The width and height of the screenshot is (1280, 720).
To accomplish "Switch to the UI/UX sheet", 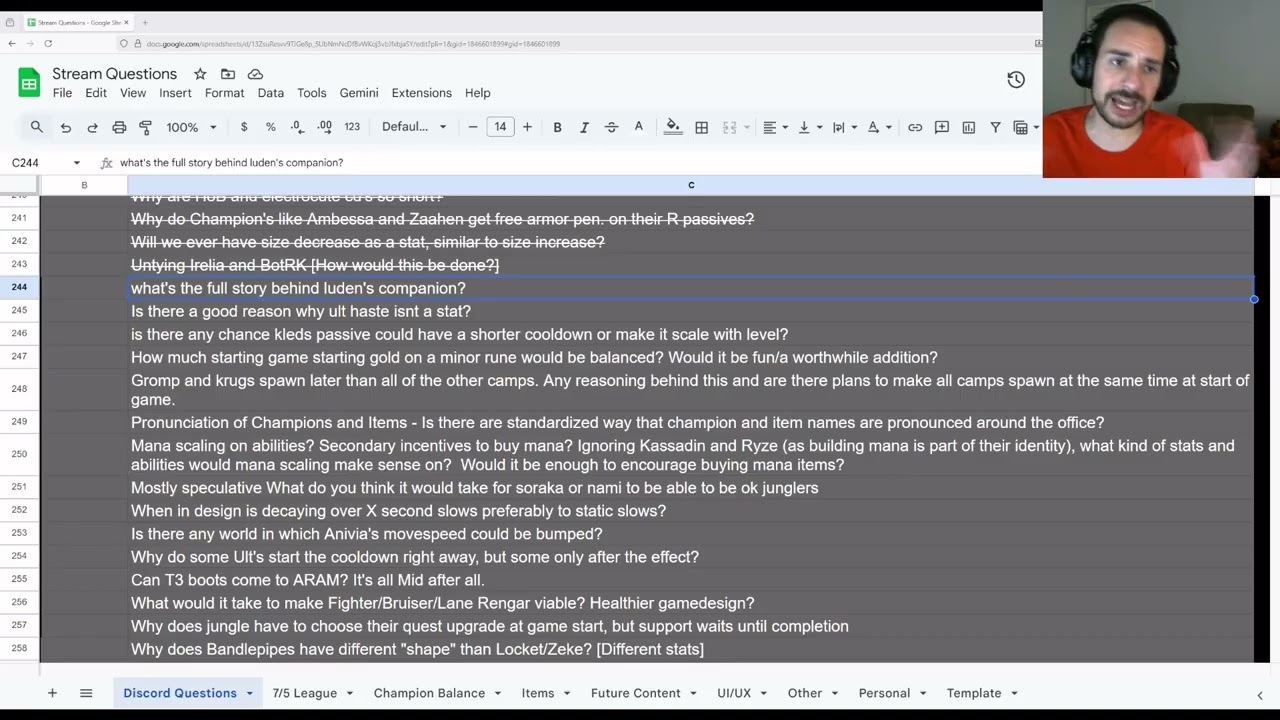I will tap(734, 693).
